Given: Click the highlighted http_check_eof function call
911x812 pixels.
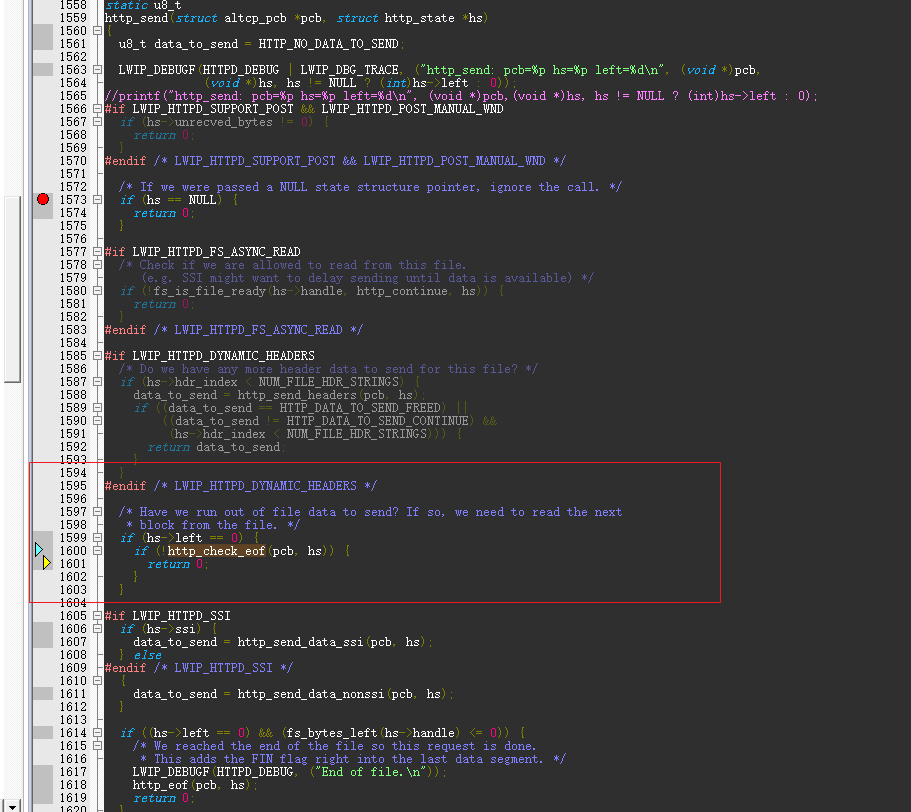Looking at the screenshot, I should 216,551.
